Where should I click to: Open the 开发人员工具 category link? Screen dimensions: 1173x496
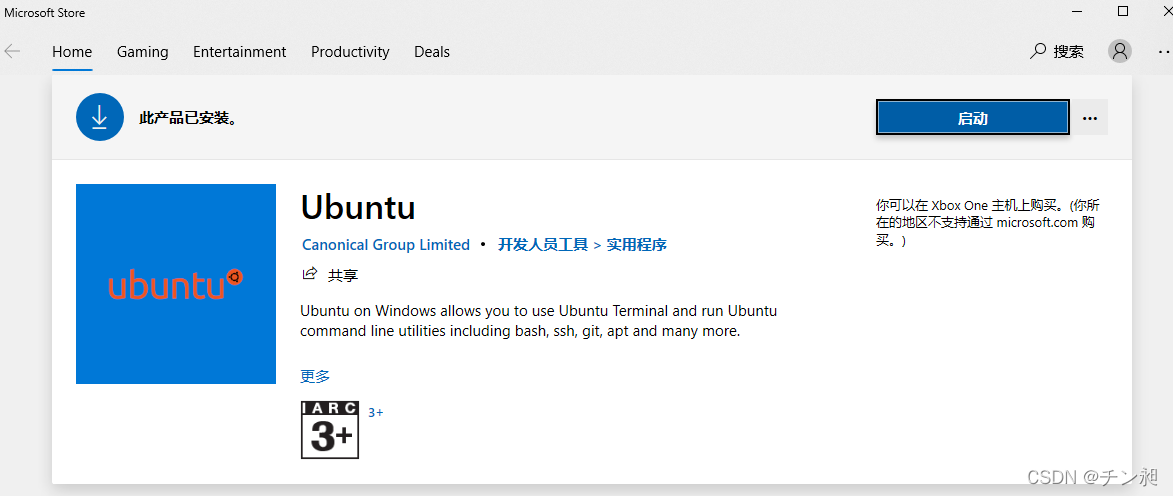point(543,245)
